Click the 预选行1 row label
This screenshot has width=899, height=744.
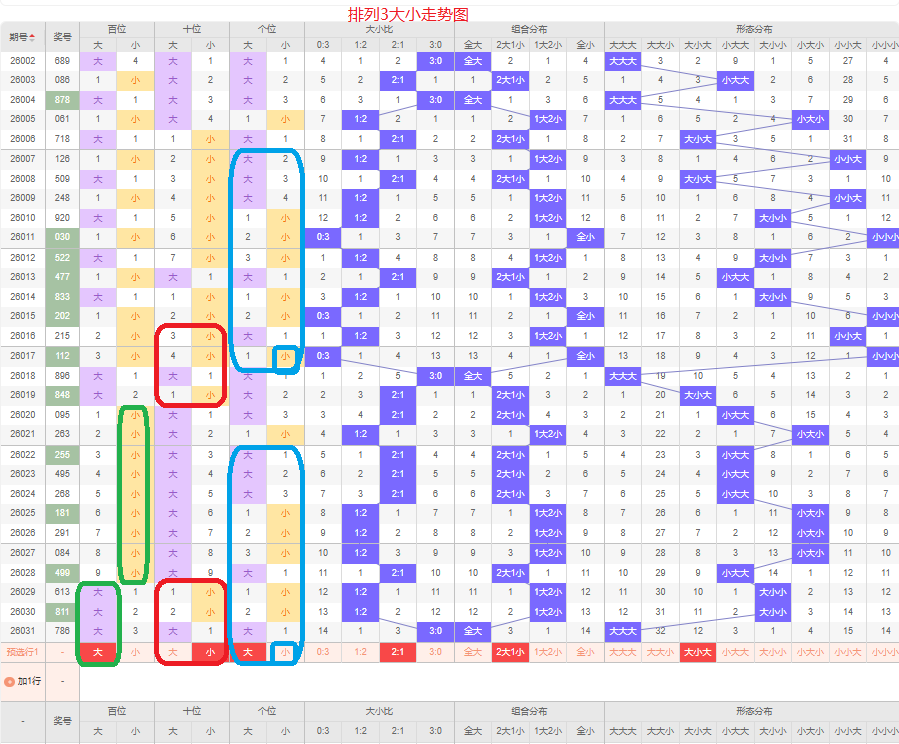(x=22, y=652)
